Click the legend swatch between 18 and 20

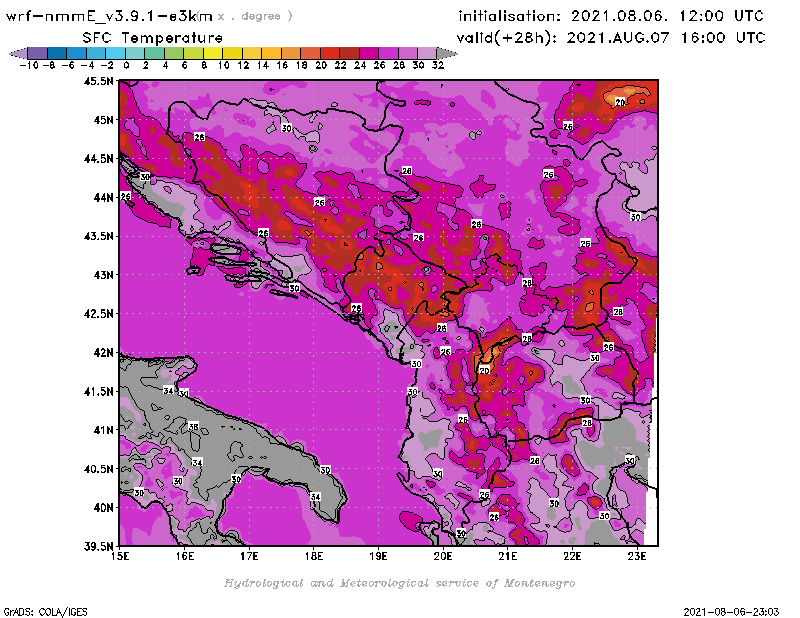pyautogui.click(x=311, y=53)
